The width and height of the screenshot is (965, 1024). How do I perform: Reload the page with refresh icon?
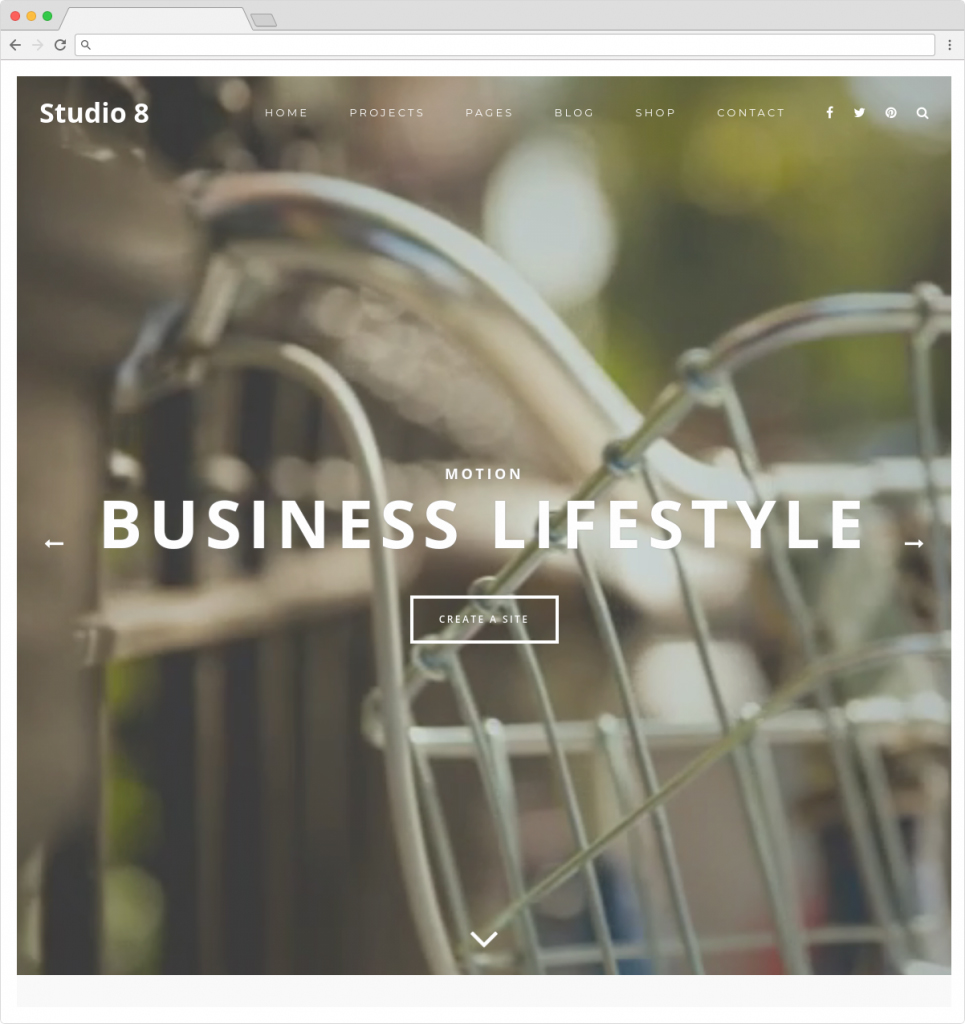click(60, 44)
